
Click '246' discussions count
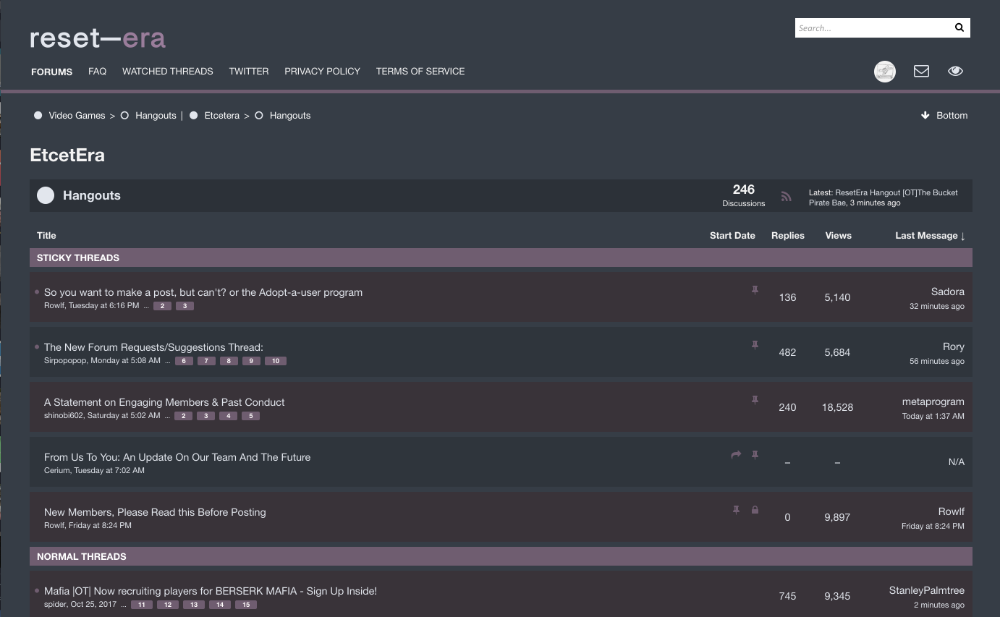(744, 190)
